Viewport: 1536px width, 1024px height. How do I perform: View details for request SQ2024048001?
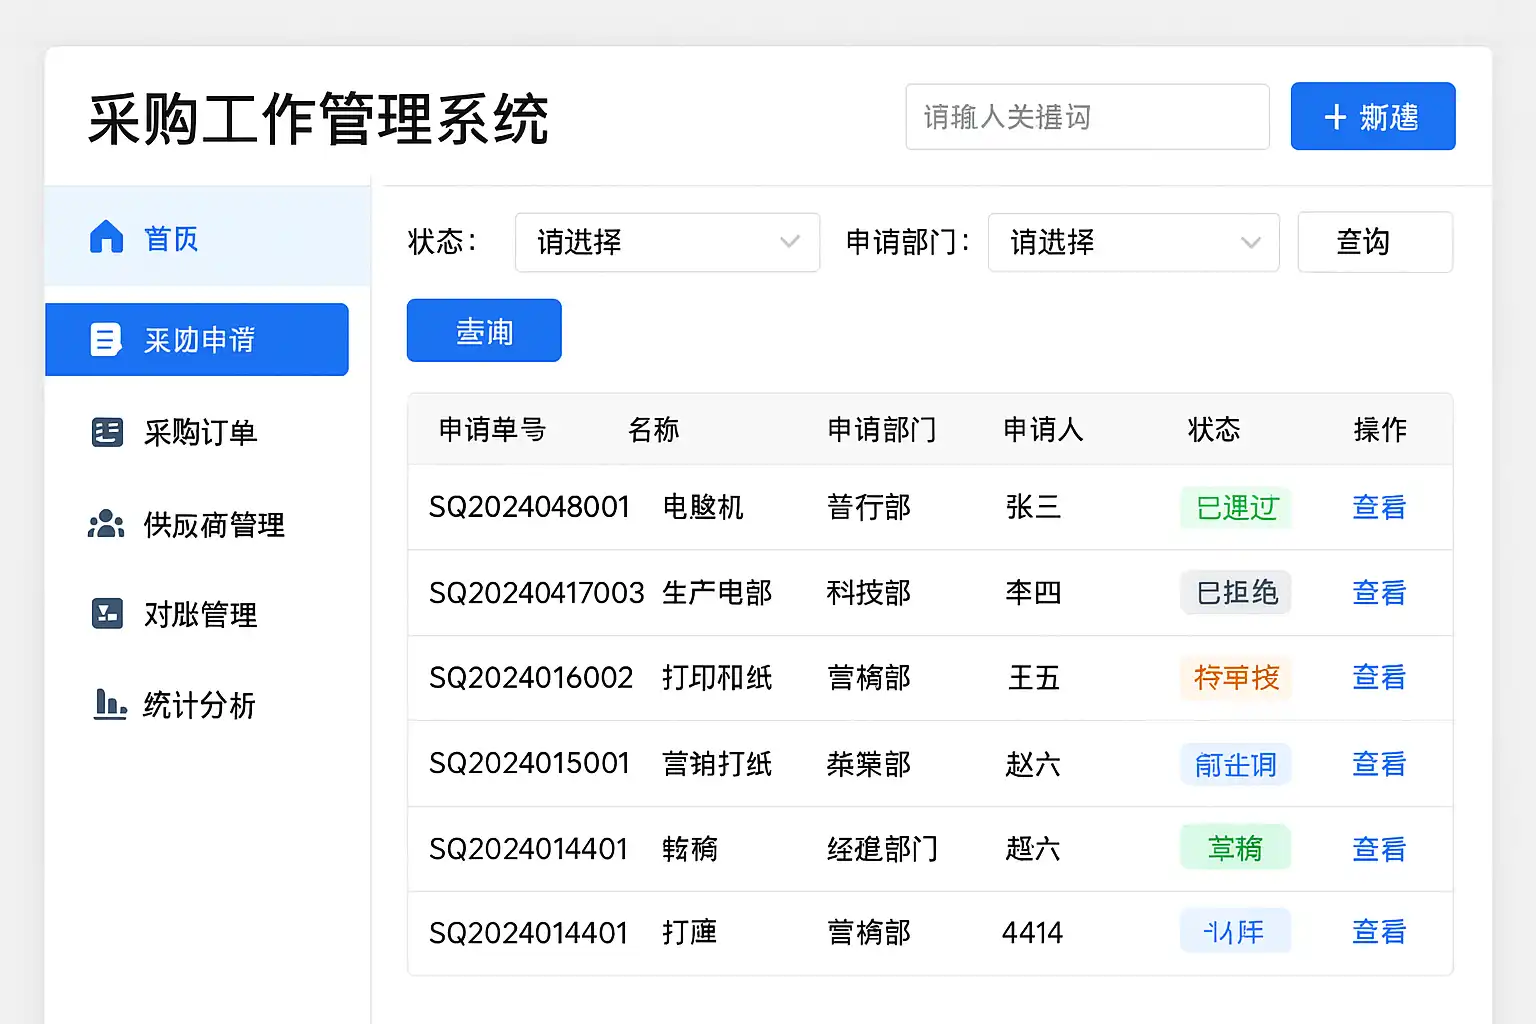1378,507
